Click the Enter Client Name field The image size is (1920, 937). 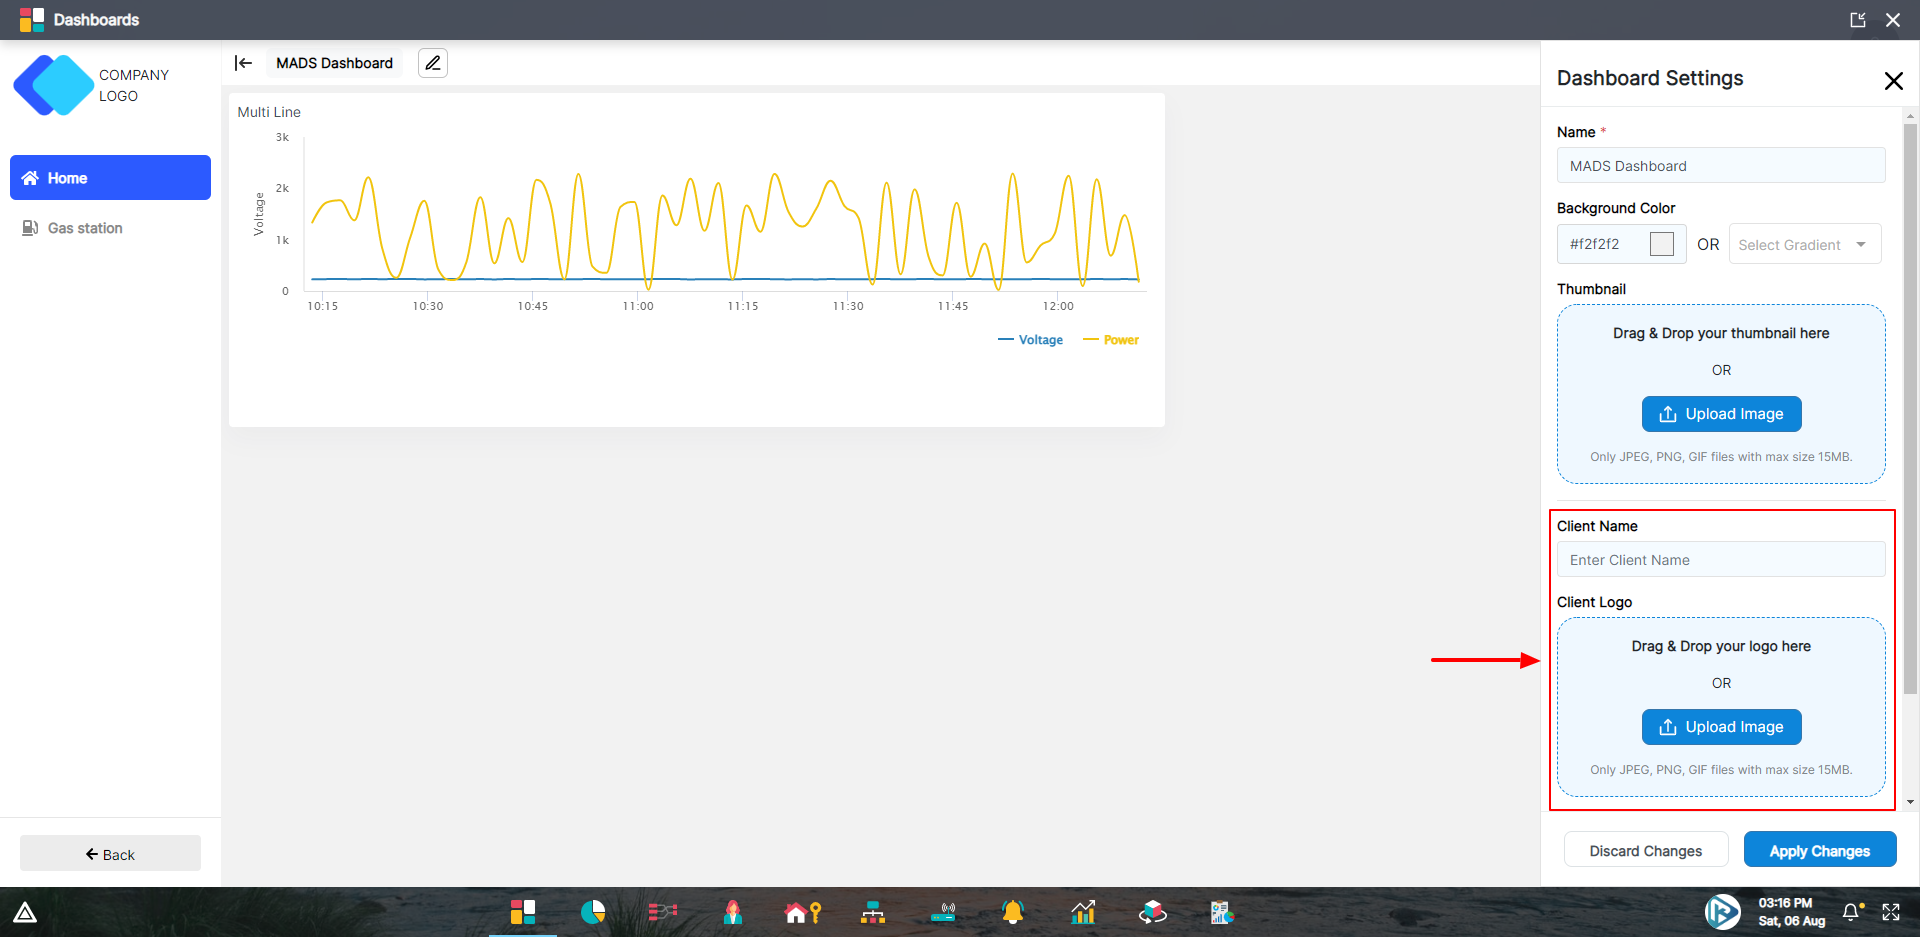pyautogui.click(x=1720, y=560)
